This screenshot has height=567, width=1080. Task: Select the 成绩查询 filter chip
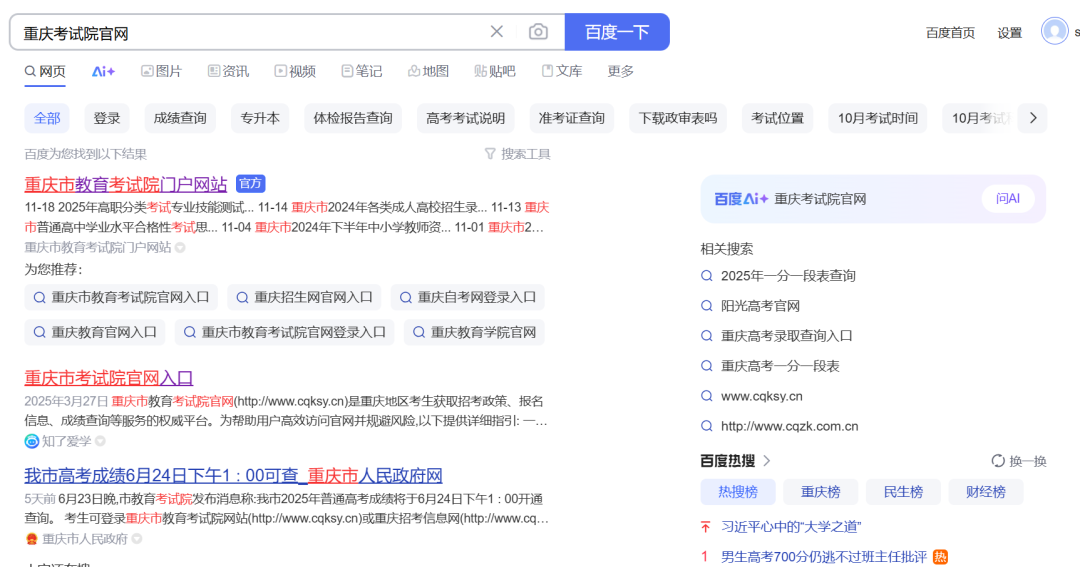pos(180,118)
